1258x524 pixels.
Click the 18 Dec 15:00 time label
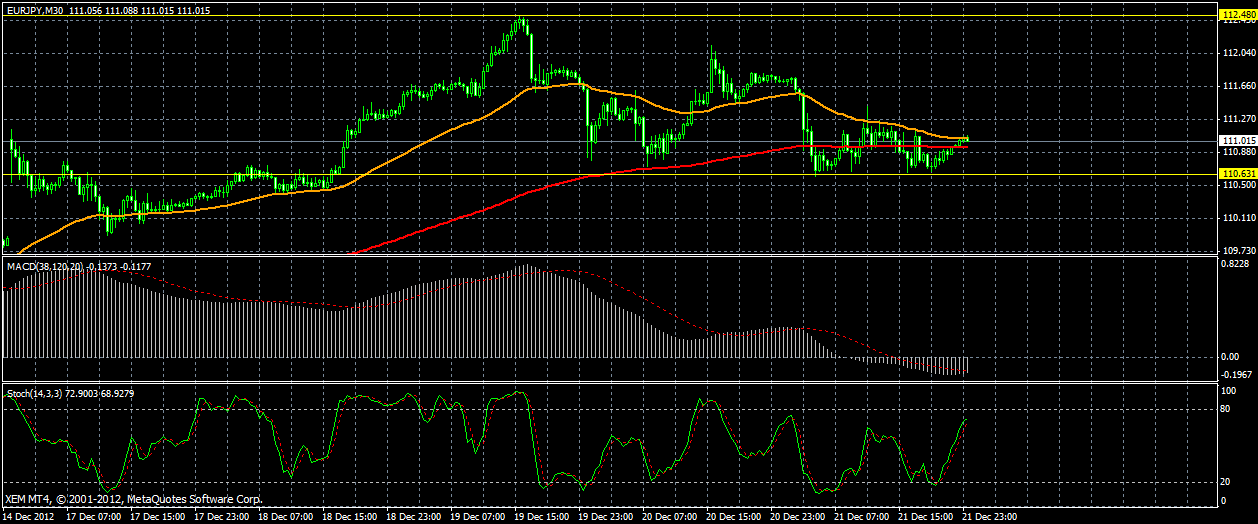pos(348,517)
